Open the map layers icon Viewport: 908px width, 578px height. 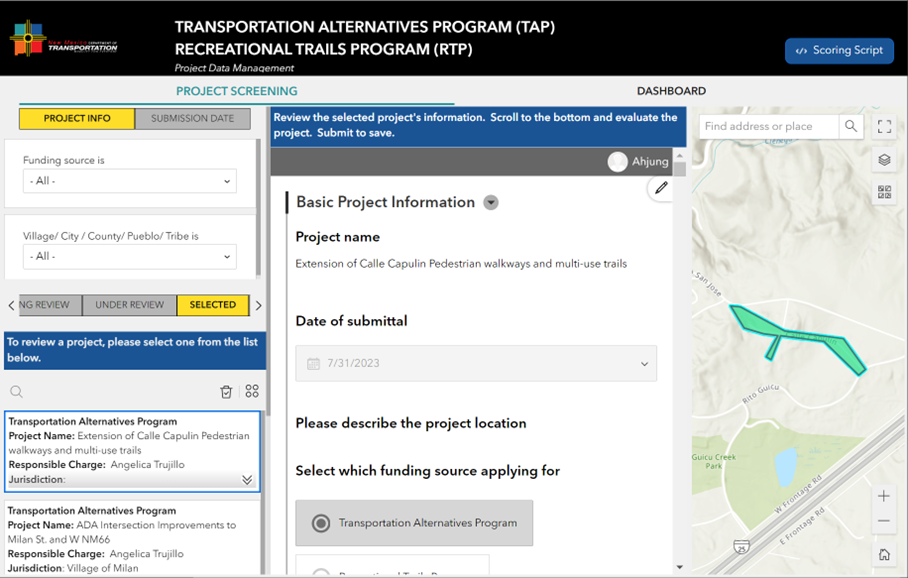pos(884,160)
